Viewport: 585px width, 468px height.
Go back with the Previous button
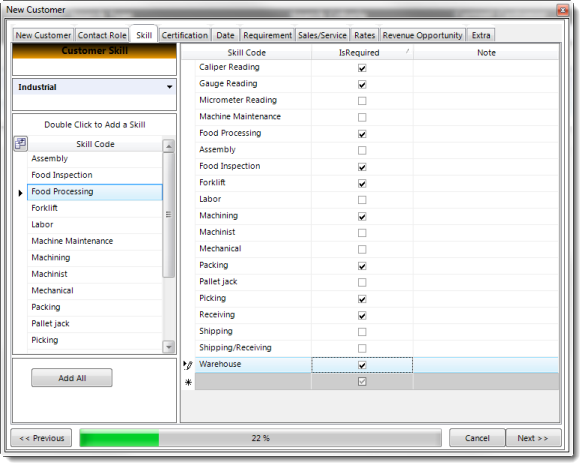coord(41,438)
